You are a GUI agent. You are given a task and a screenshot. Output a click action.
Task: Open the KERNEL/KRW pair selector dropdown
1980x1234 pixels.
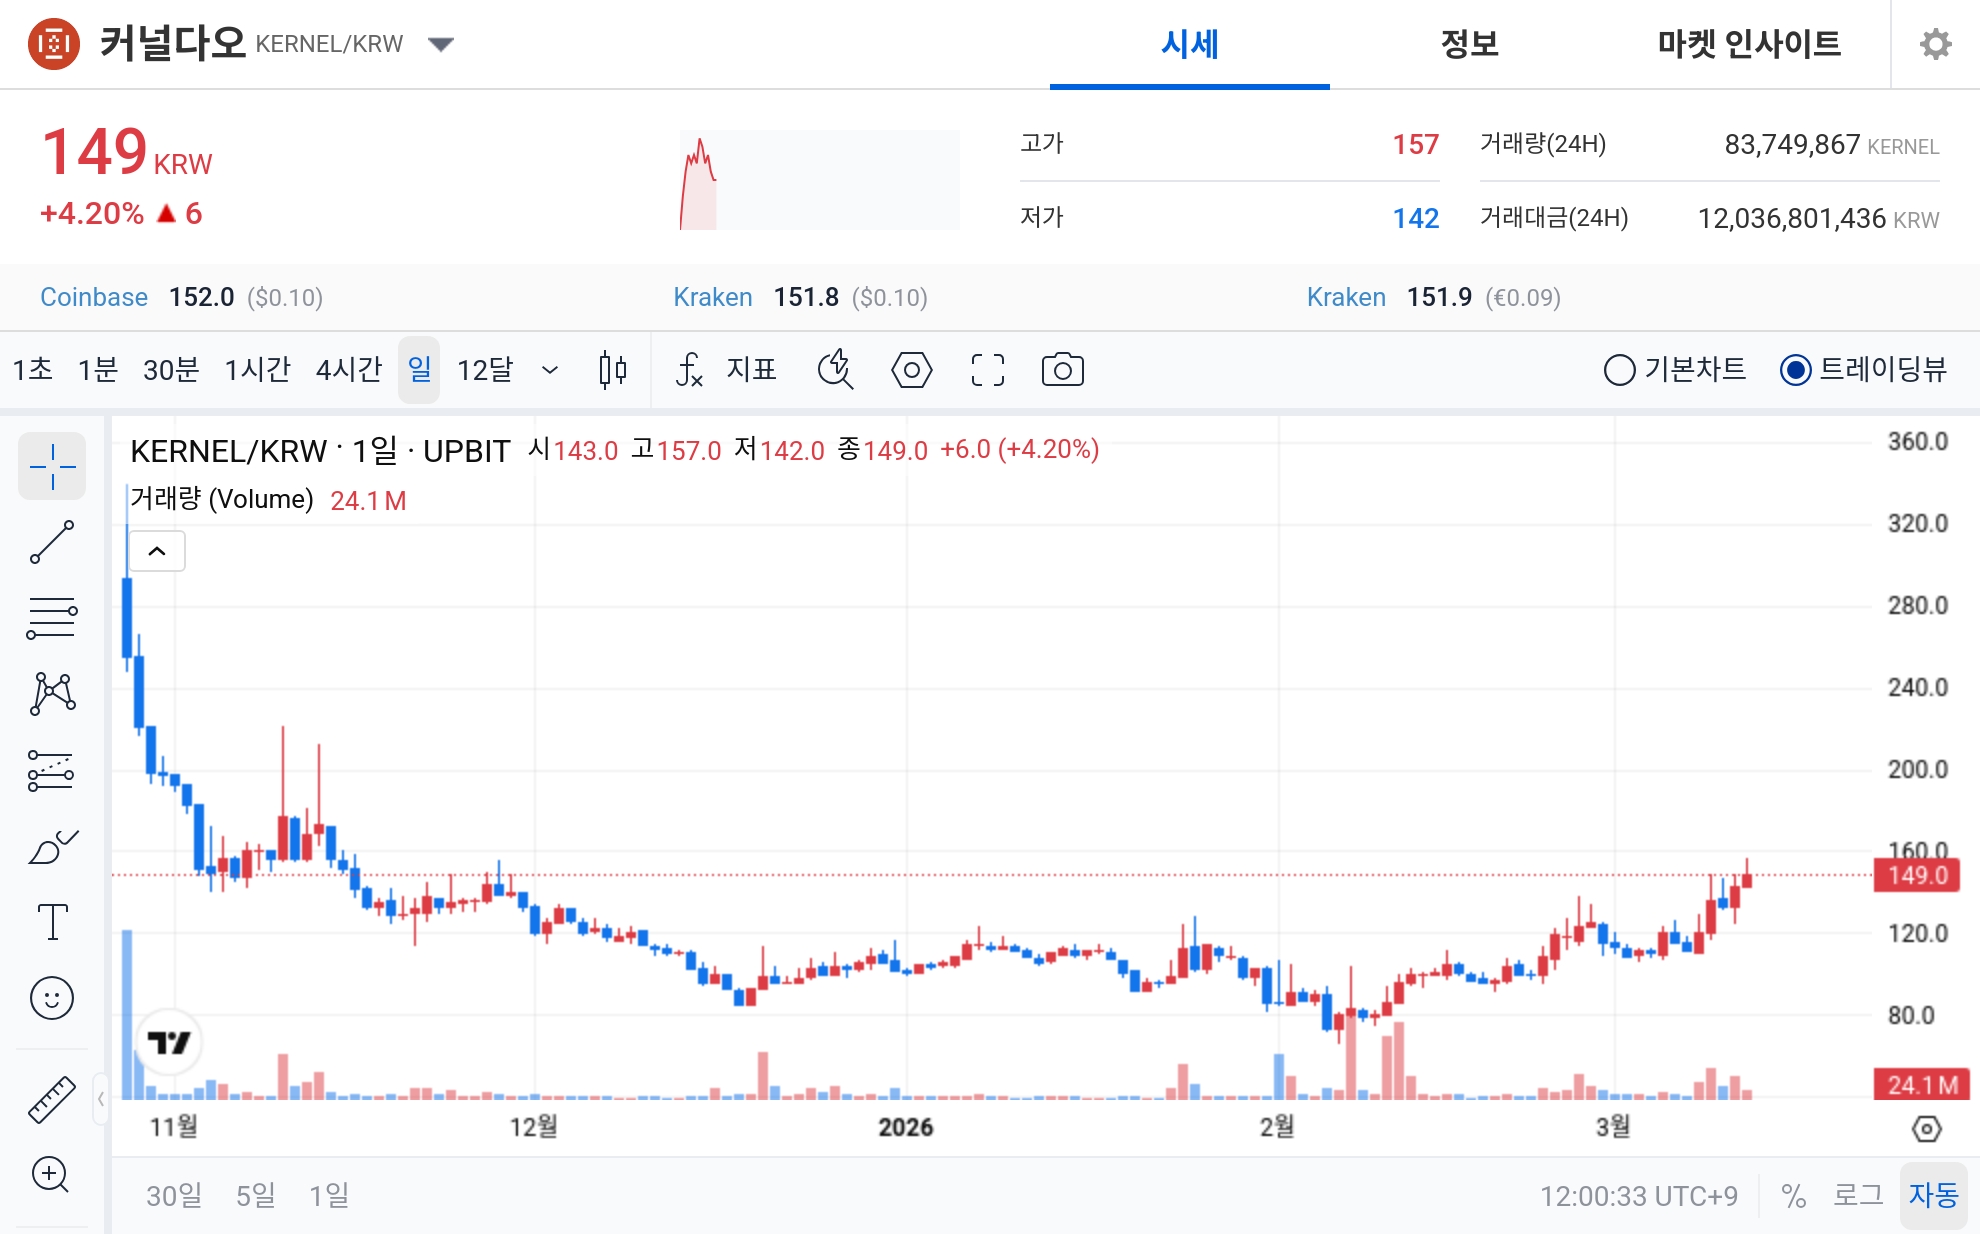pyautogui.click(x=440, y=43)
